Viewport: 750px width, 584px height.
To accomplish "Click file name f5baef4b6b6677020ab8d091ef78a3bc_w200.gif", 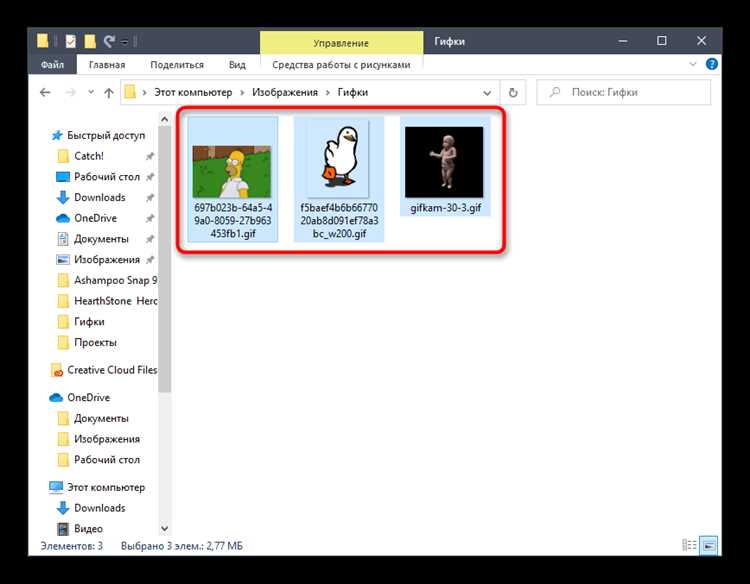I will 339,220.
